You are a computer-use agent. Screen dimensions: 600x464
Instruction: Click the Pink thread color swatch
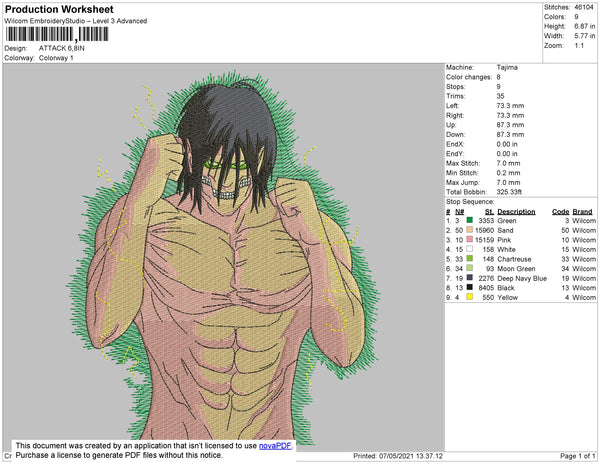click(470, 239)
